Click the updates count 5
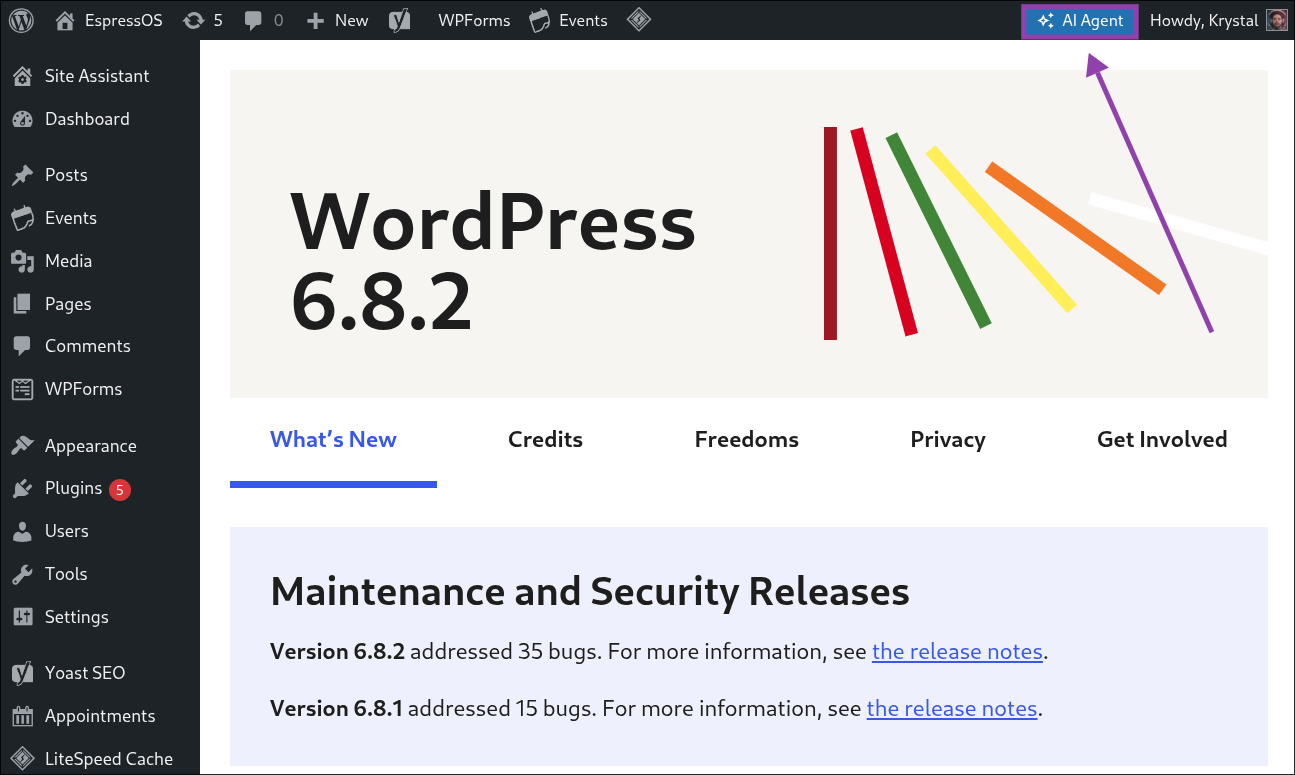 pos(218,20)
